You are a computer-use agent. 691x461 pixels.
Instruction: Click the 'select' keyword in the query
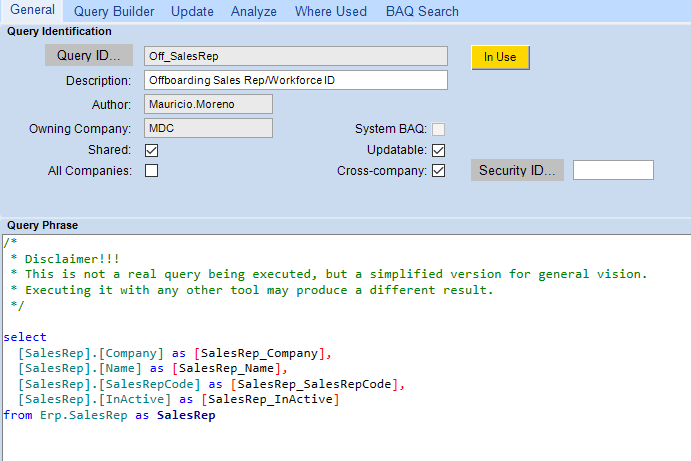pos(25,337)
